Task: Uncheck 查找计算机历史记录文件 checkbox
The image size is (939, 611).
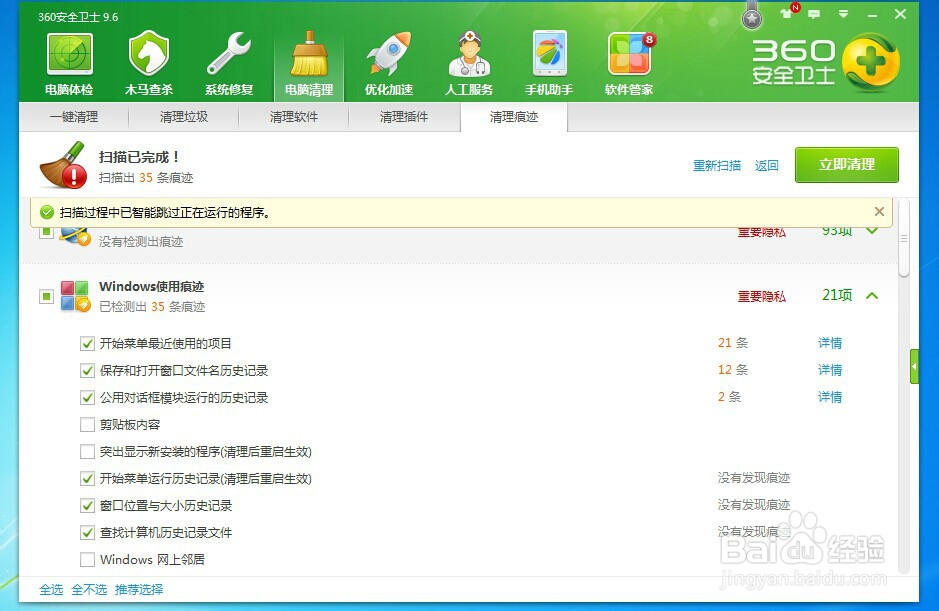Action: click(87, 532)
